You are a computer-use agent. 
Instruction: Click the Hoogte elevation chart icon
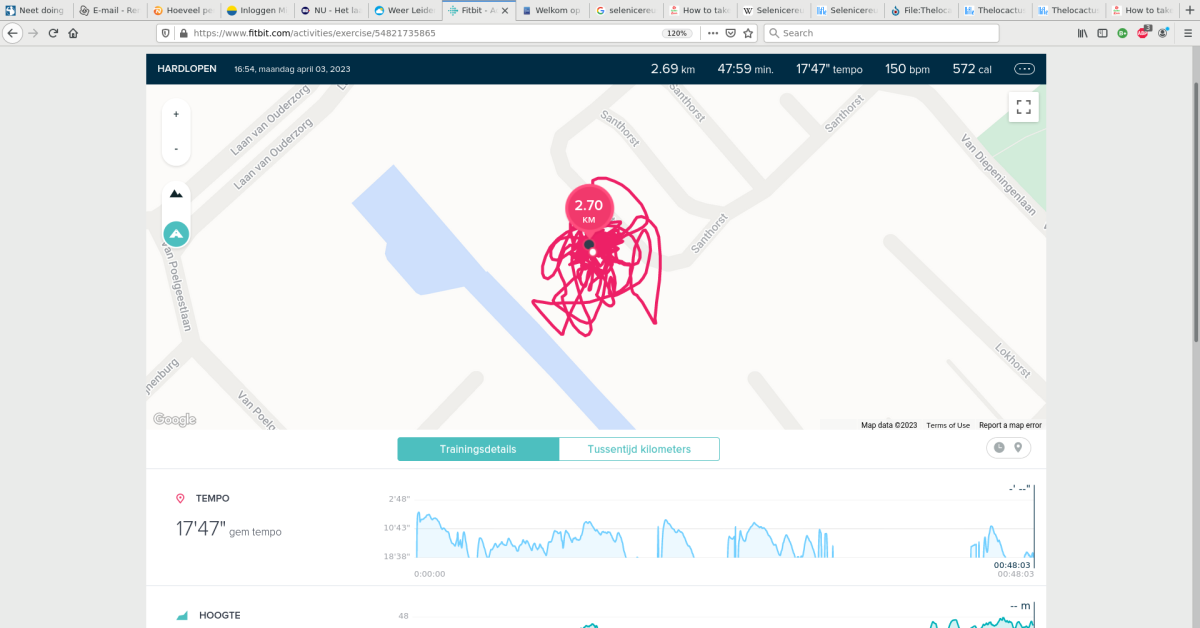point(181,614)
